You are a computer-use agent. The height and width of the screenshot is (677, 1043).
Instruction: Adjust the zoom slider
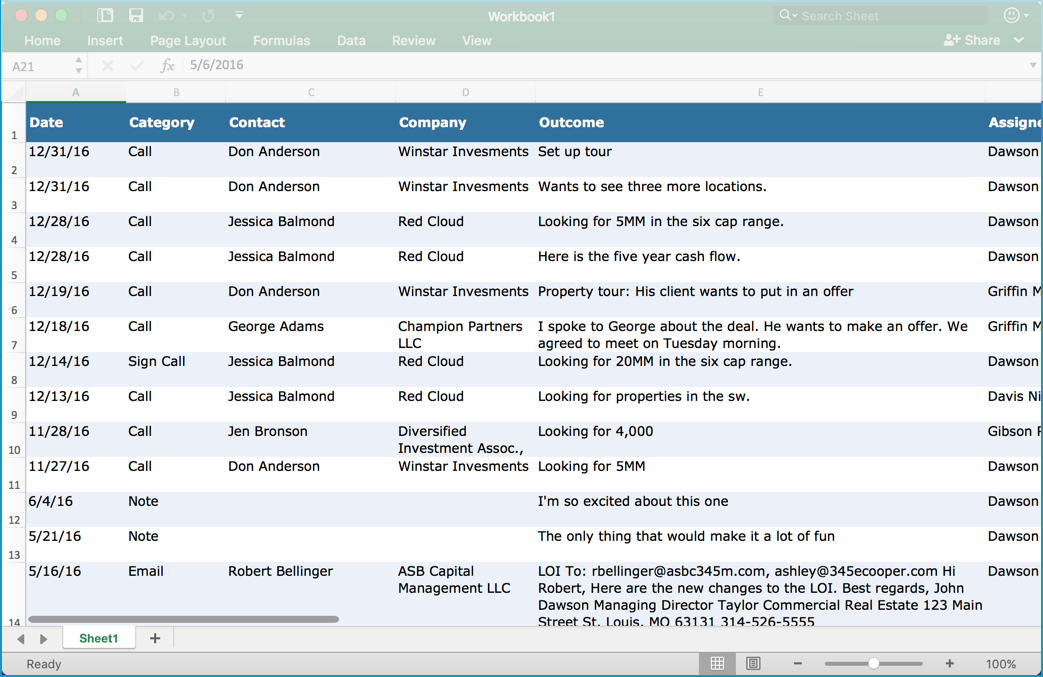[874, 663]
